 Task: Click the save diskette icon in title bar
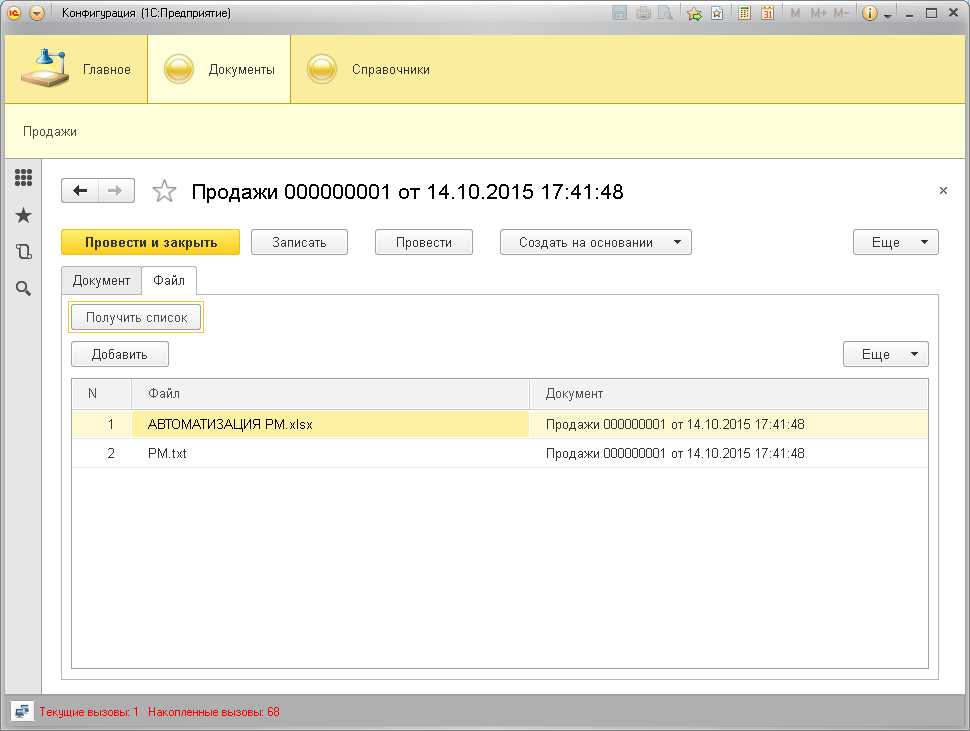619,13
